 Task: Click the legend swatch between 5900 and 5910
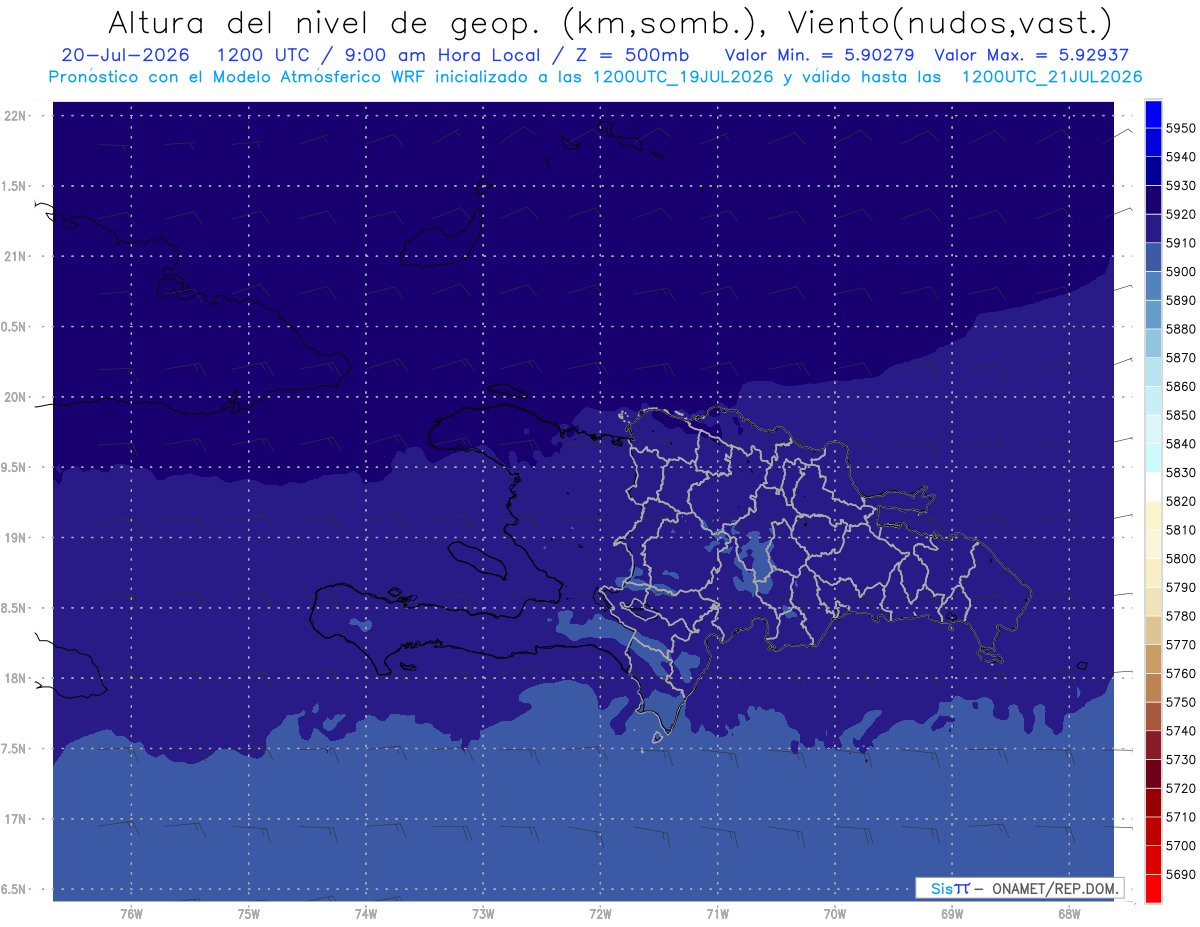click(1152, 257)
